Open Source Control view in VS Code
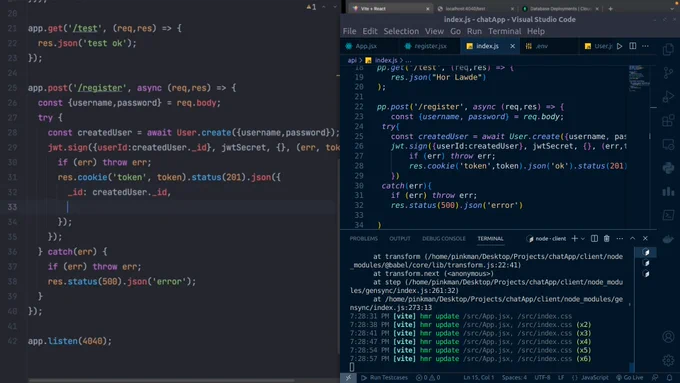 [668, 73]
